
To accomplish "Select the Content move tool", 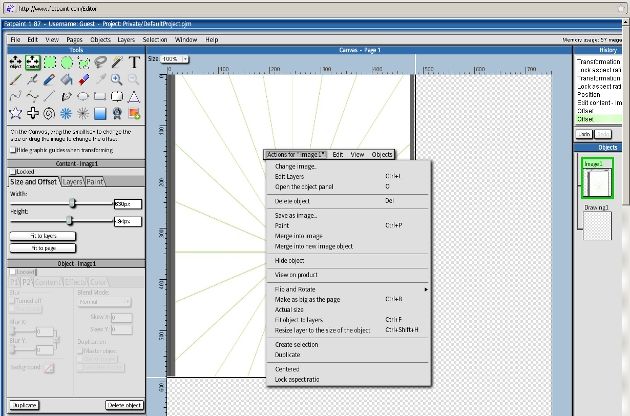I will pos(33,62).
